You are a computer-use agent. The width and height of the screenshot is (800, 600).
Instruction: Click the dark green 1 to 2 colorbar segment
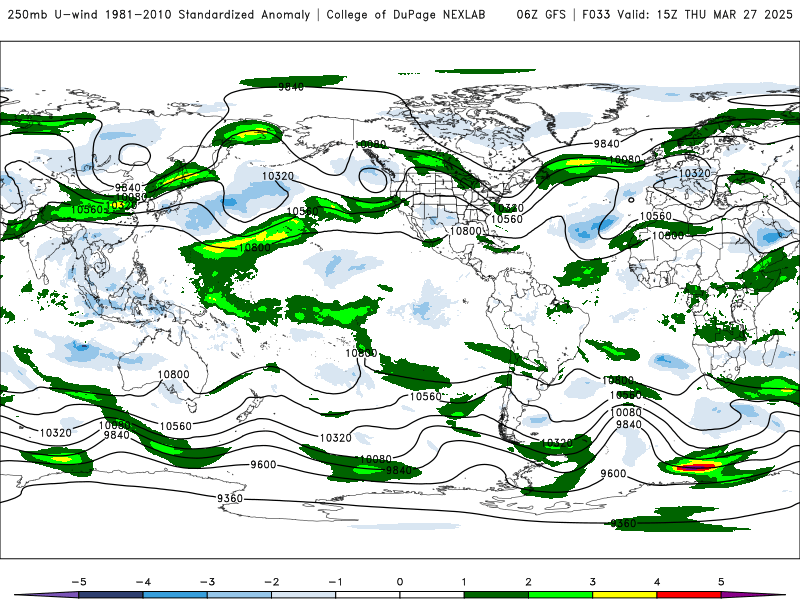point(496,595)
